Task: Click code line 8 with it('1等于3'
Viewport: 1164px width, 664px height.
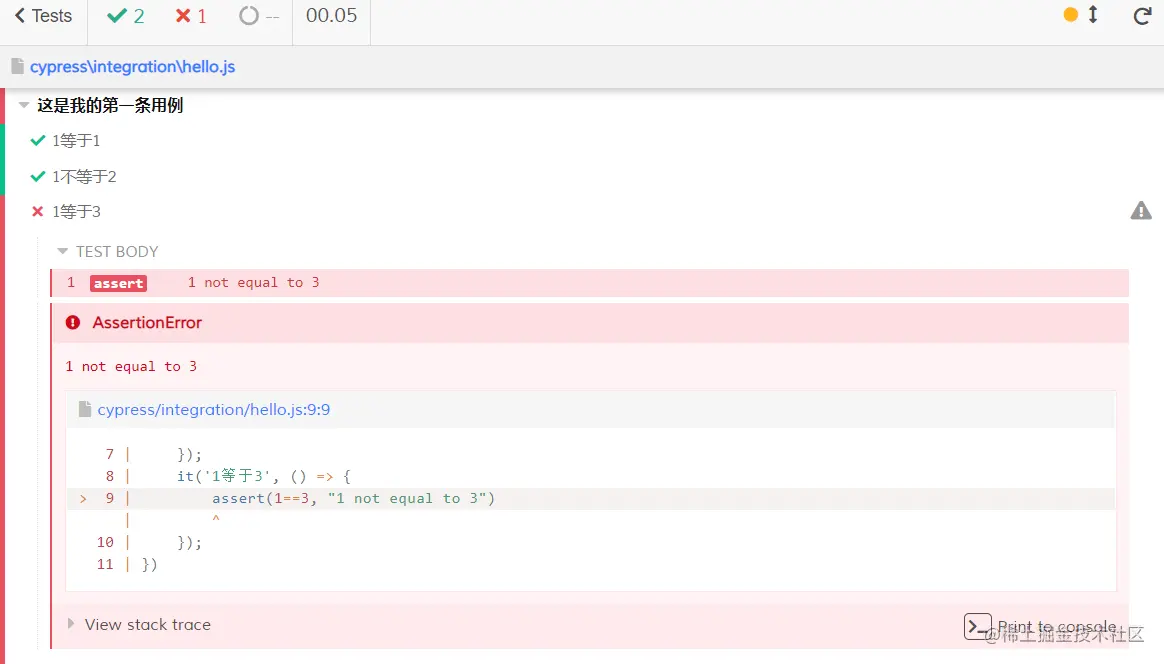Action: pyautogui.click(x=591, y=476)
